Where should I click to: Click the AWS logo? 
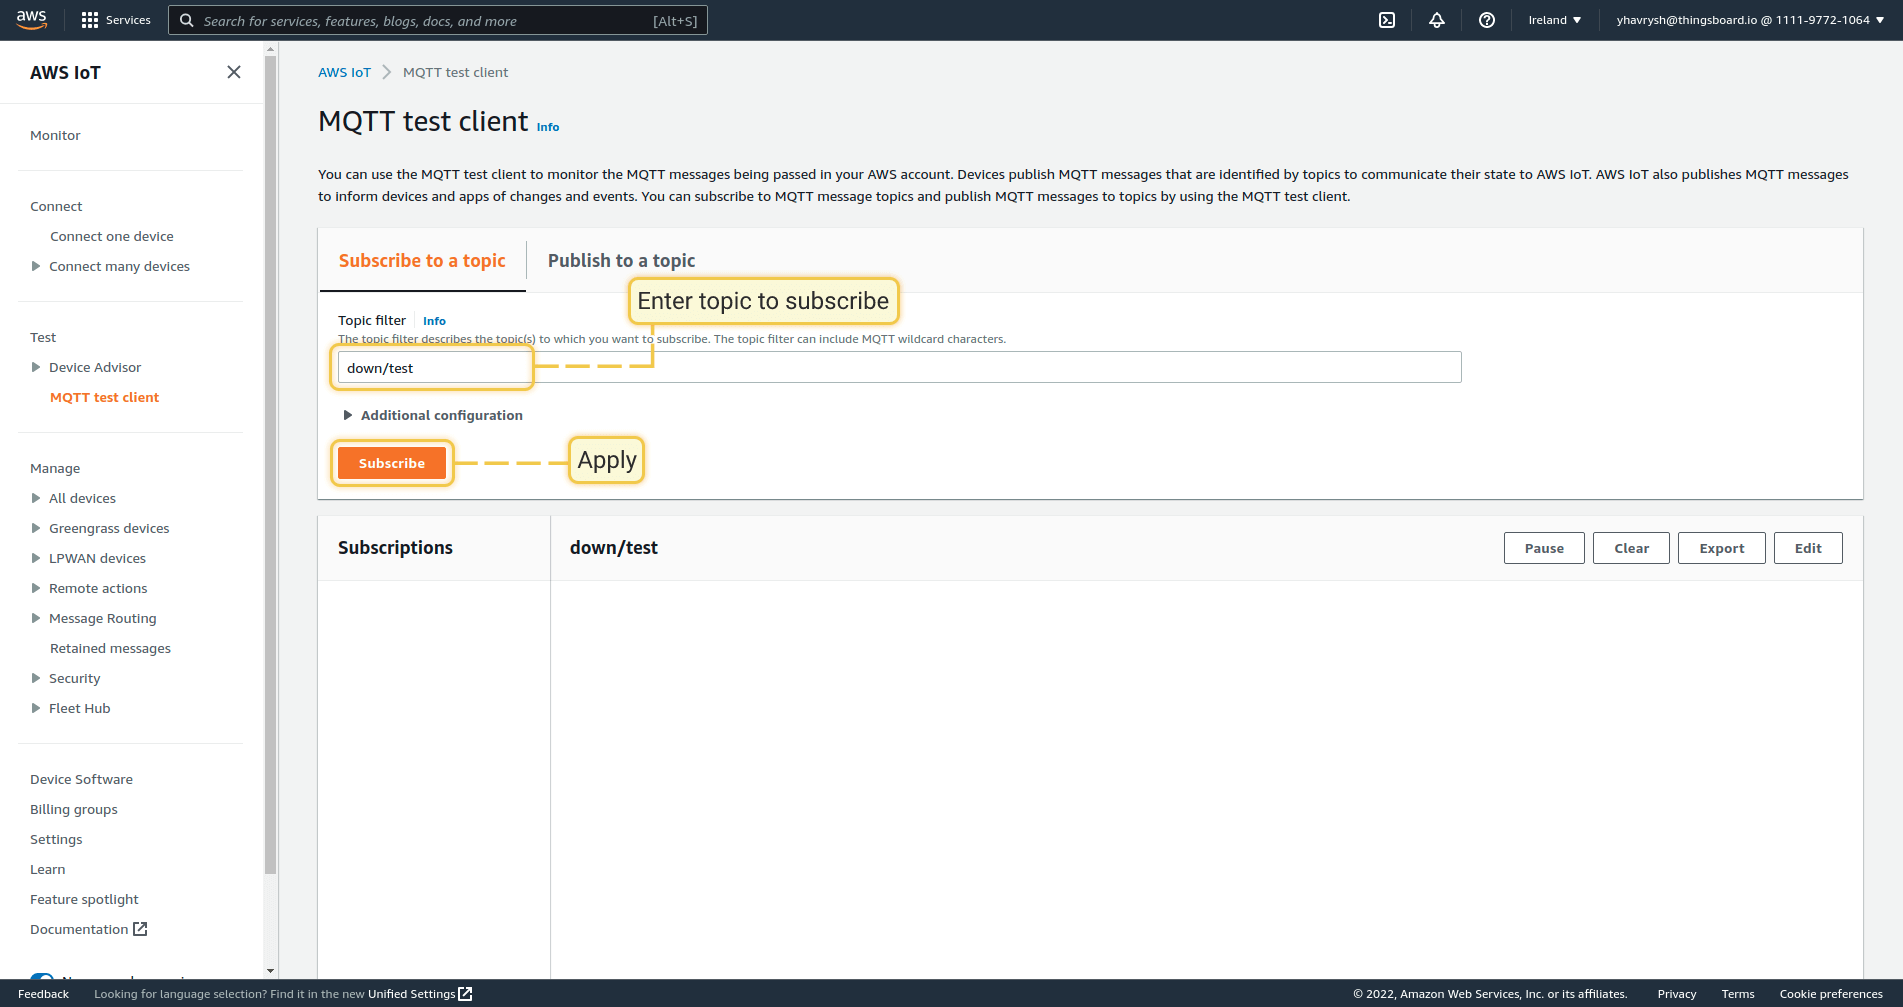(32, 20)
